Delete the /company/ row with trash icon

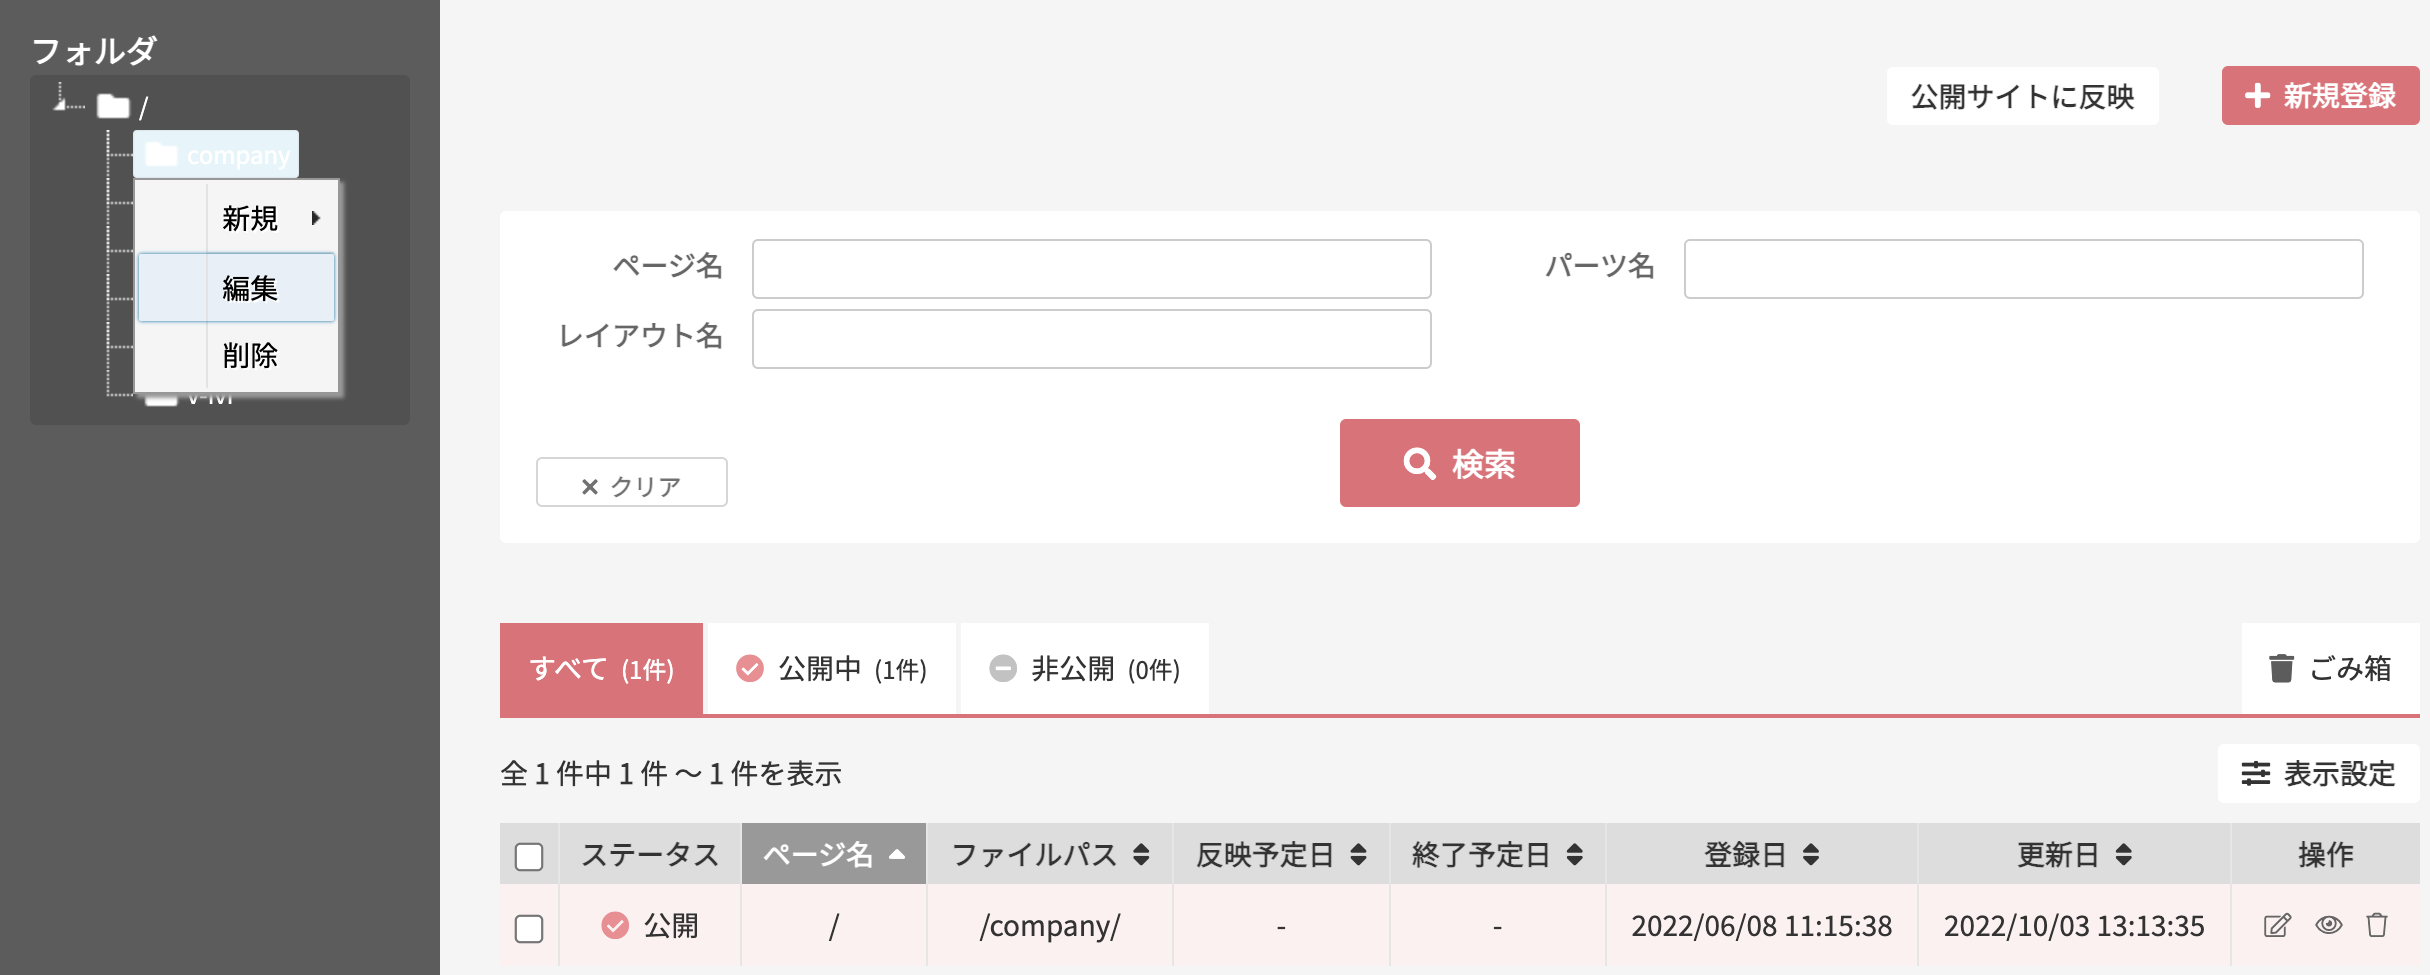(x=2377, y=925)
